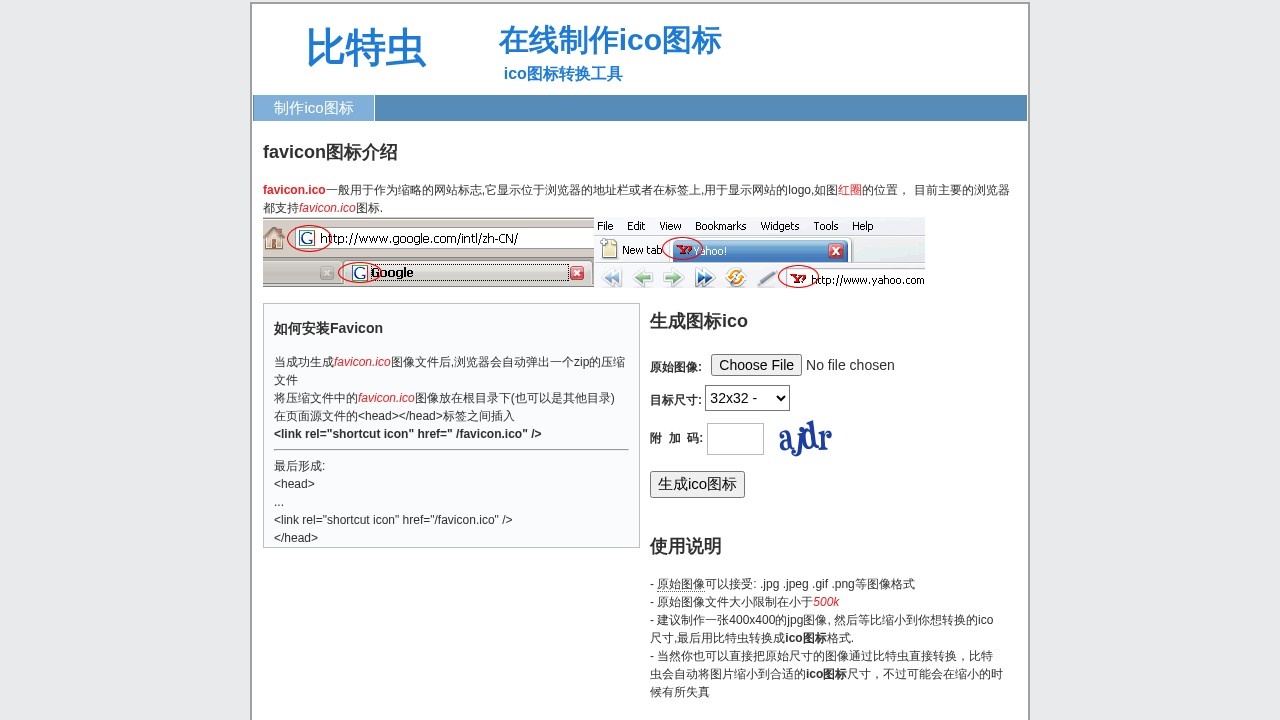Click the orange reload icon
Image resolution: width=1280 pixels, height=720 pixels.
point(735,278)
